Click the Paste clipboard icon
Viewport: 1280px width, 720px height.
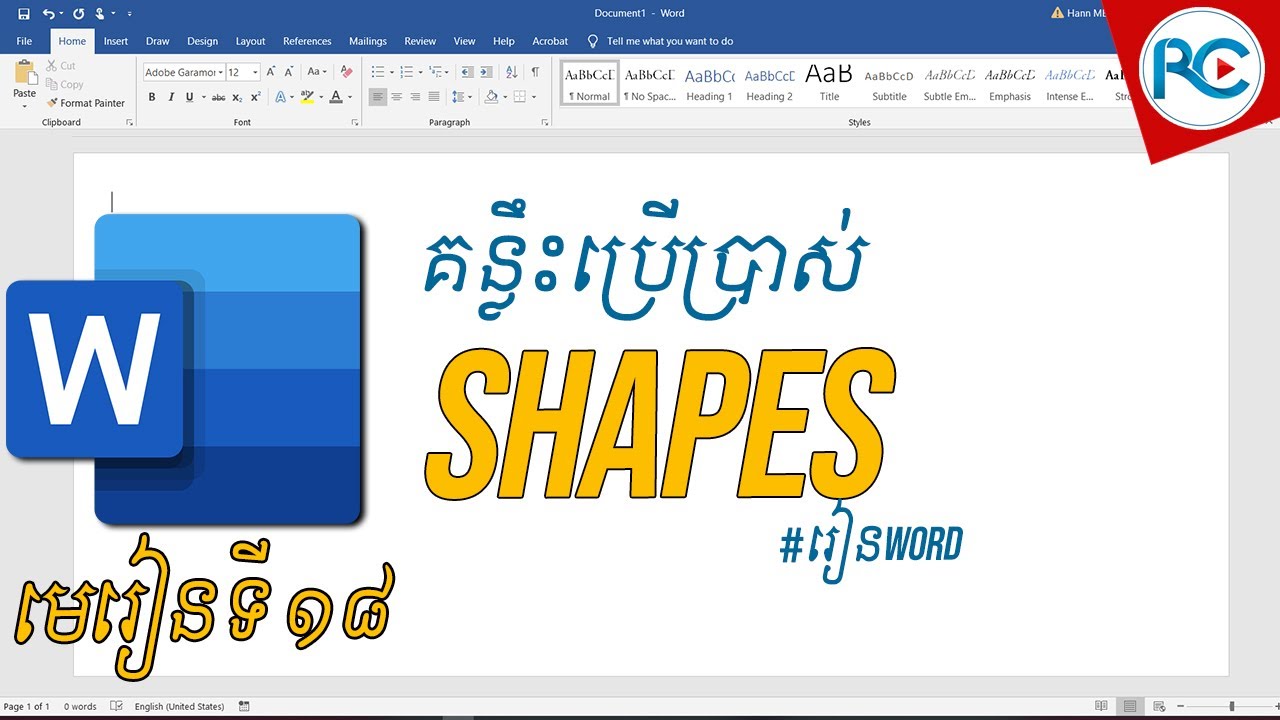[25, 73]
